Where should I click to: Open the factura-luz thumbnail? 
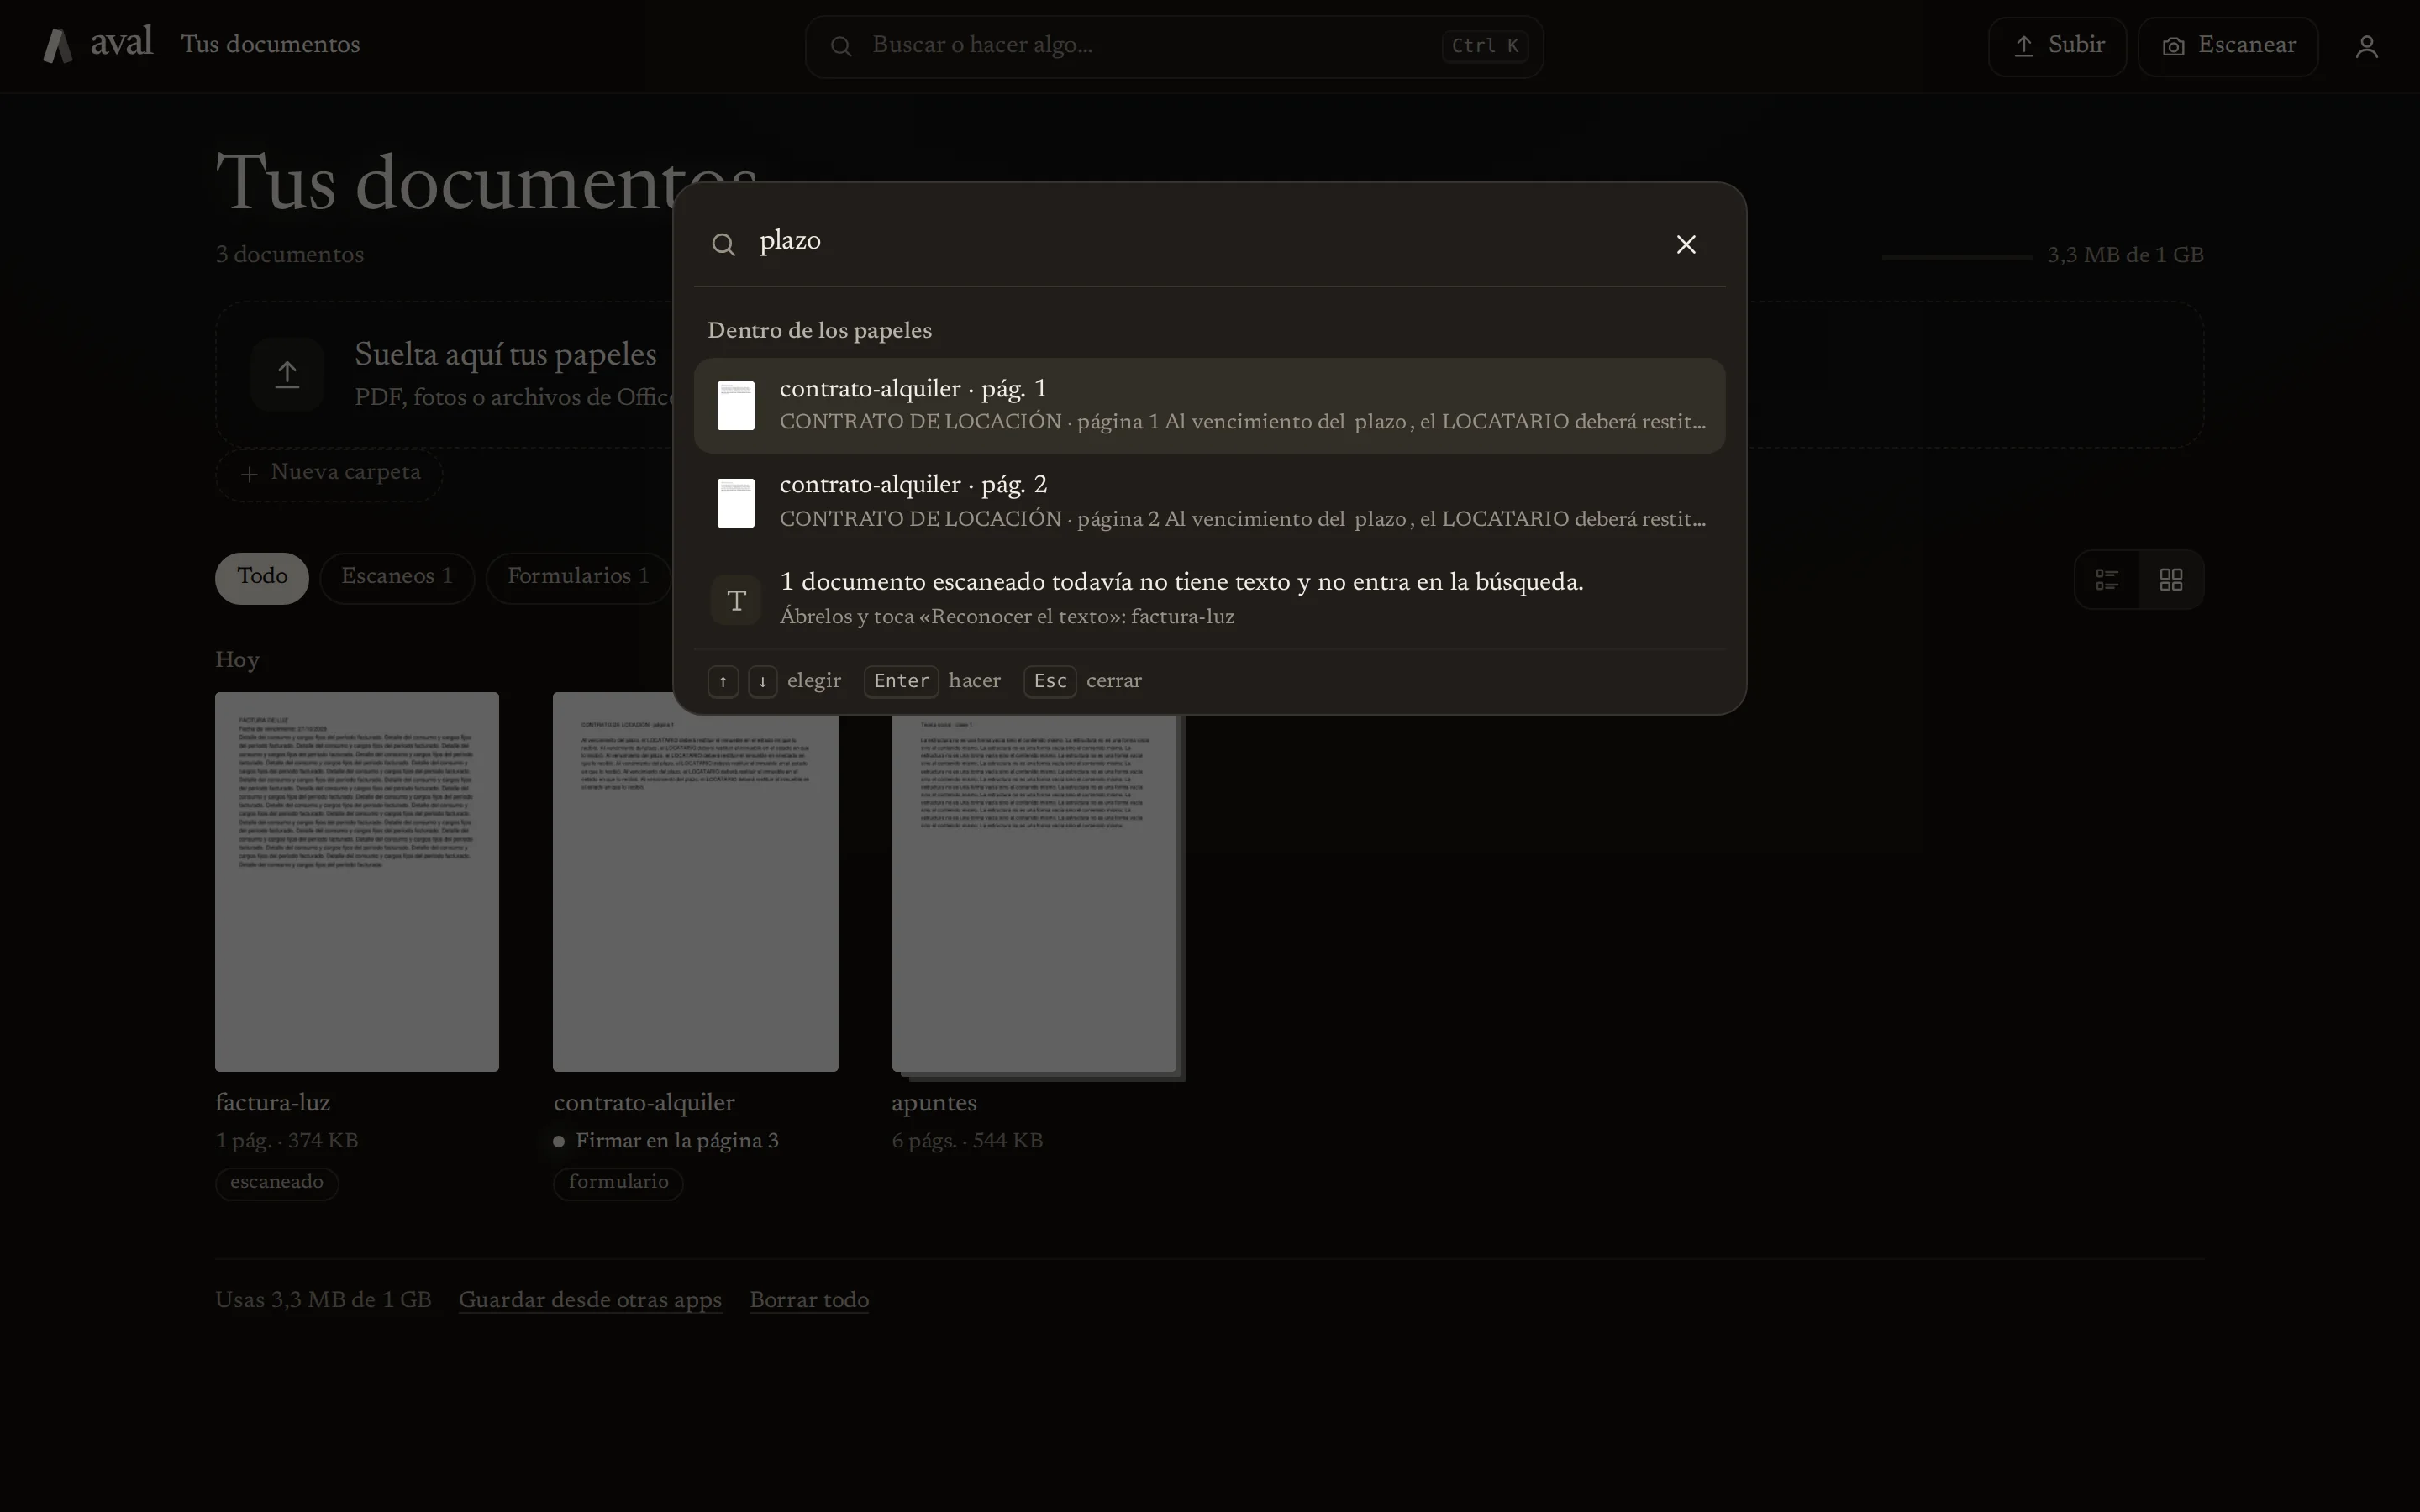pos(357,882)
